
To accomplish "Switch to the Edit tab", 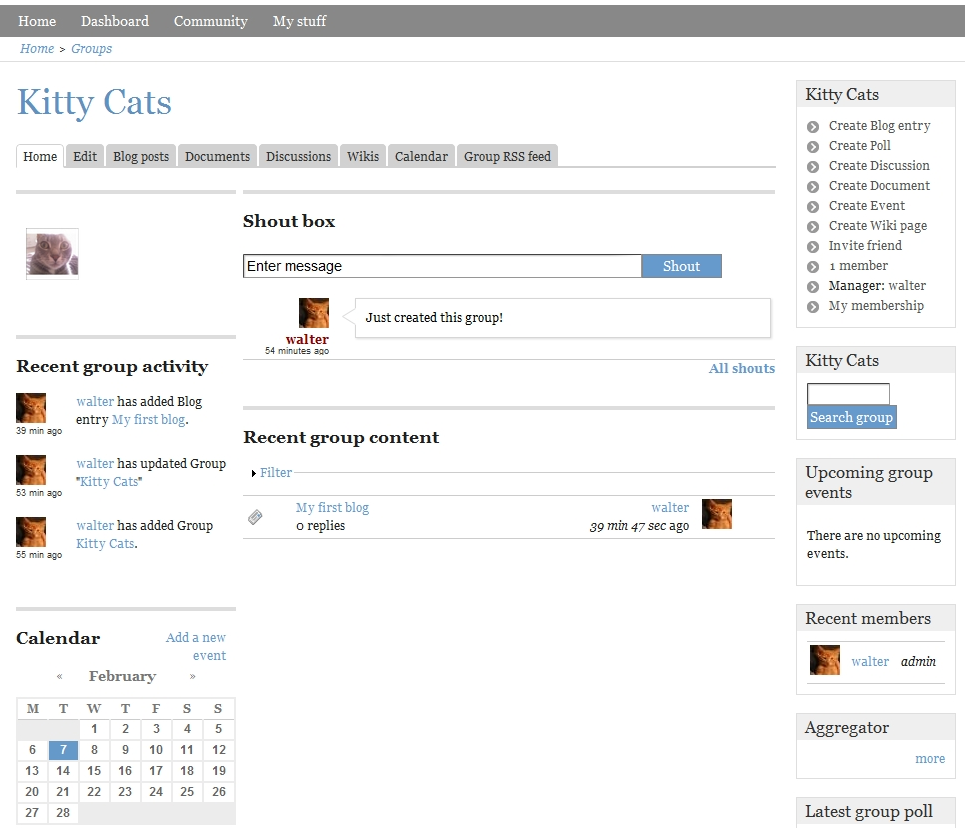I will pyautogui.click(x=85, y=156).
